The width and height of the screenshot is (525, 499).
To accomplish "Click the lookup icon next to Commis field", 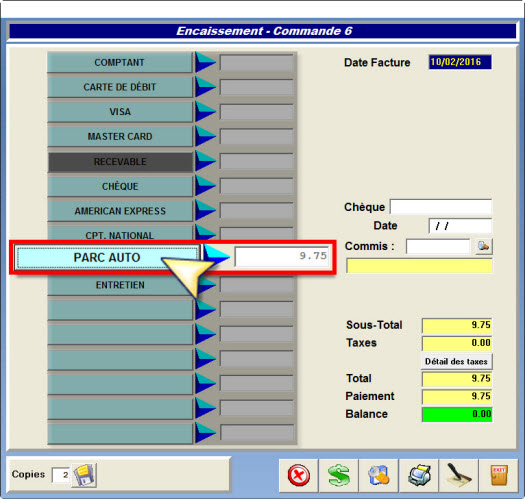I will [483, 246].
